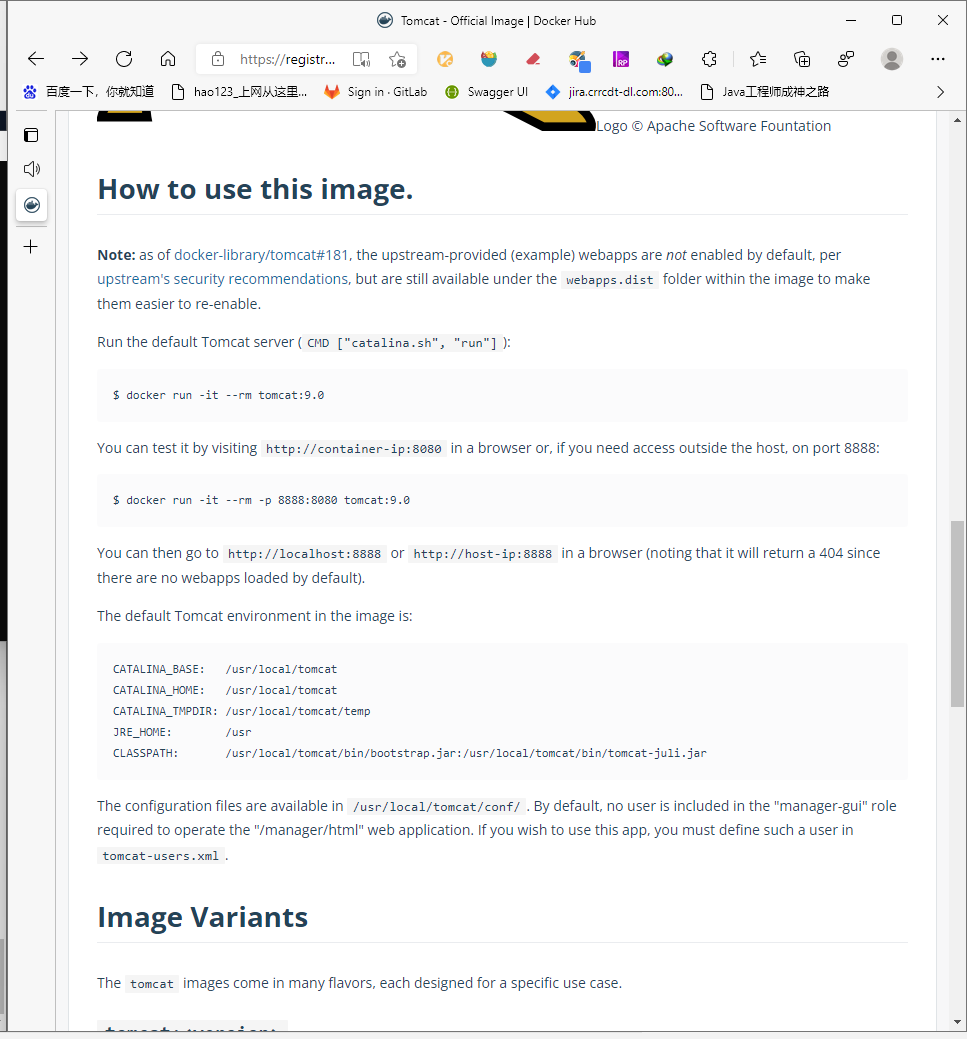The image size is (967, 1039).
Task: Open the Favorites star list
Action: [x=758, y=60]
